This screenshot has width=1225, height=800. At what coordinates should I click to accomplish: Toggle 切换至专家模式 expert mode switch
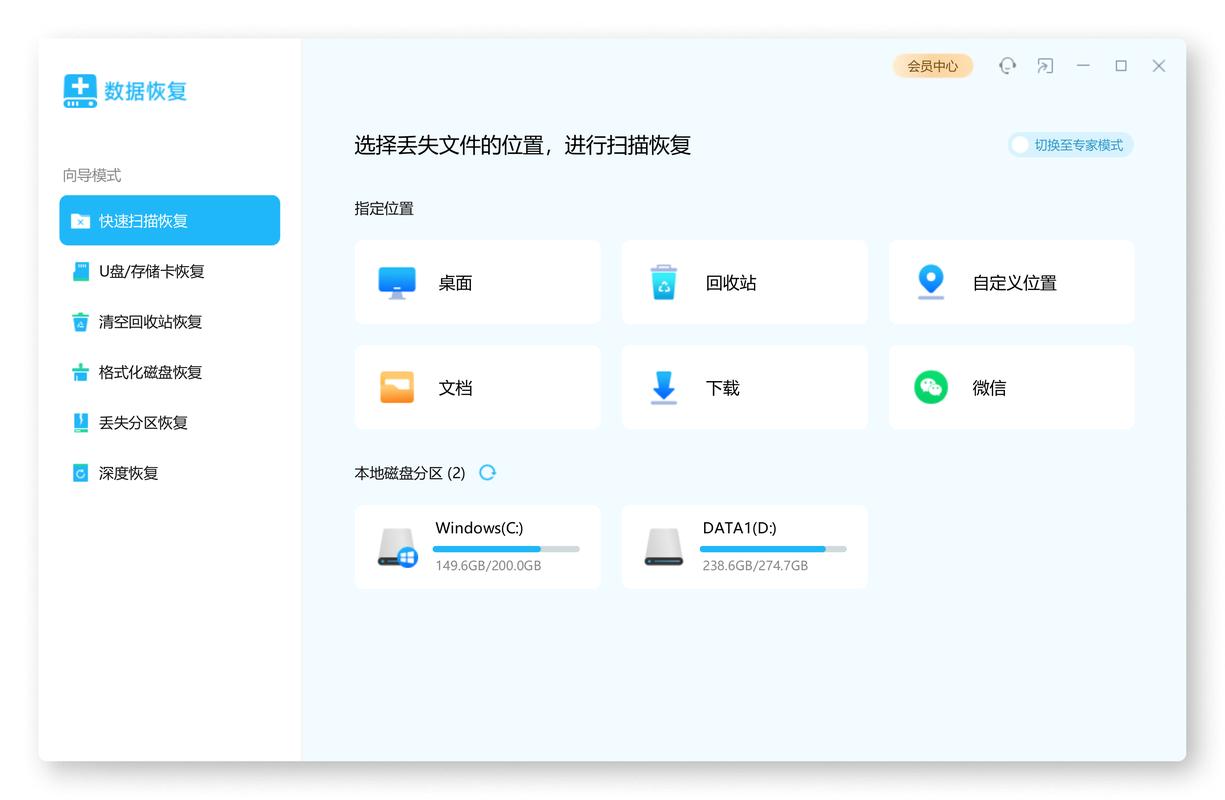coord(1022,145)
